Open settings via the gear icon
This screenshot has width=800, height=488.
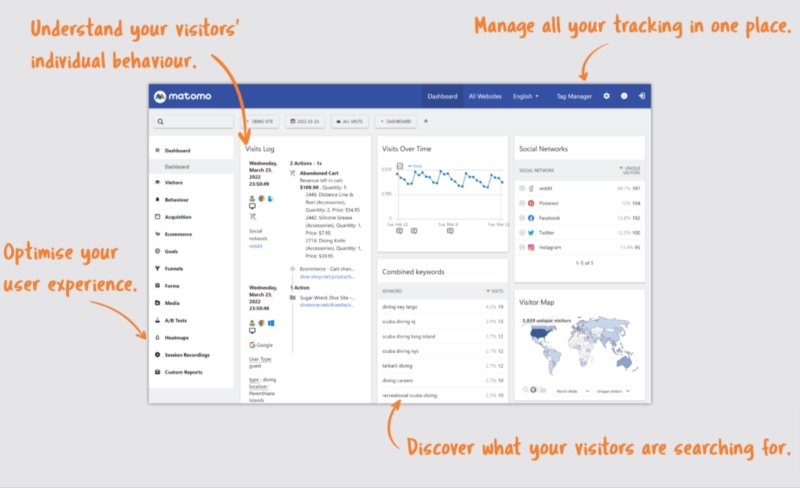(x=606, y=96)
